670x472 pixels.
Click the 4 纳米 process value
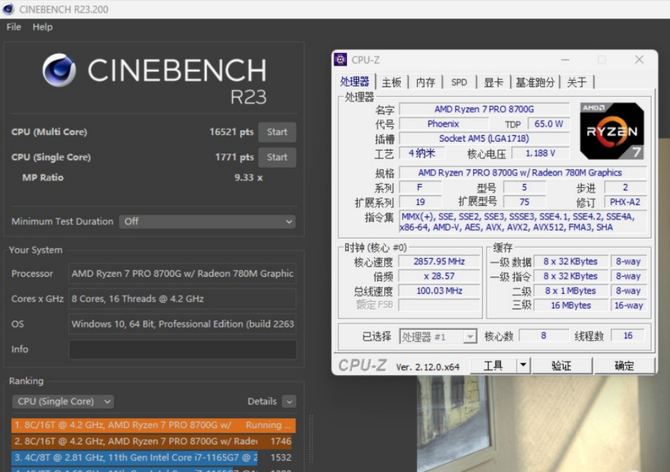[422, 153]
